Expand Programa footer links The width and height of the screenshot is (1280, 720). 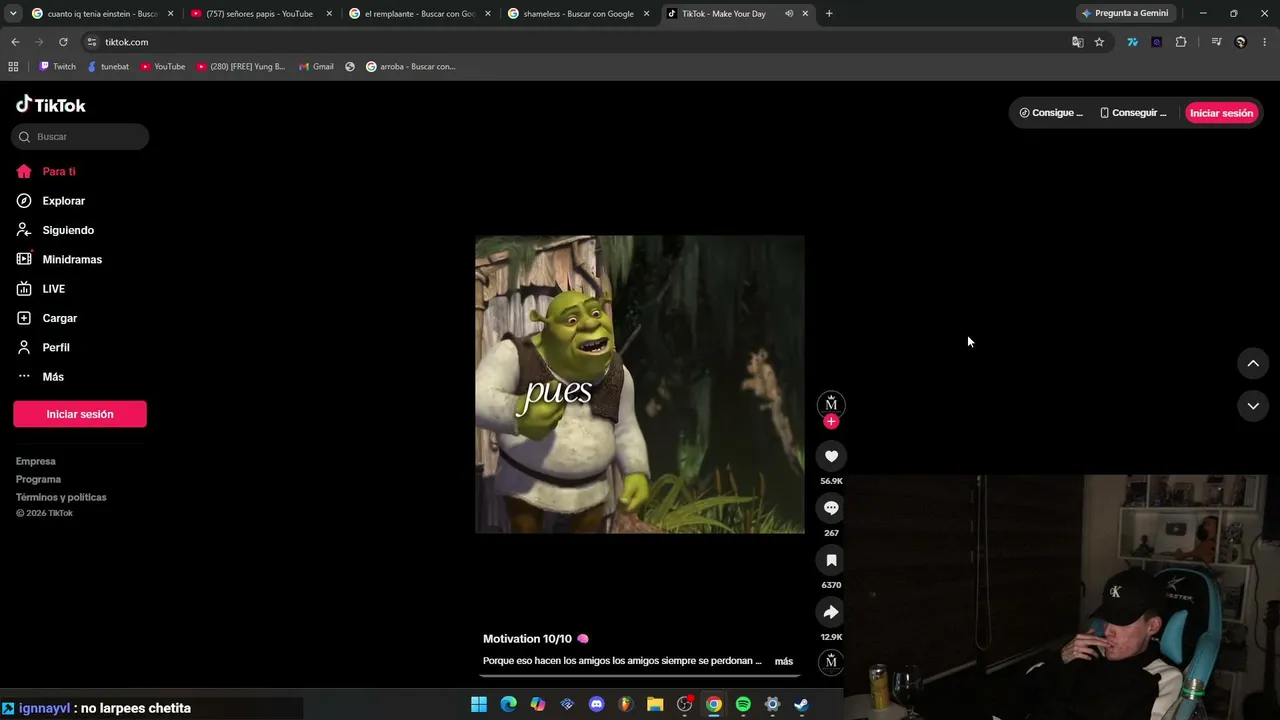[38, 479]
